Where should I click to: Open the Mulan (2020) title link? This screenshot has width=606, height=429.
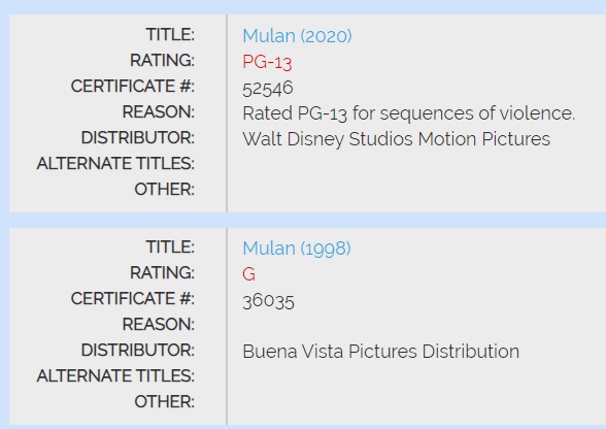coord(297,36)
